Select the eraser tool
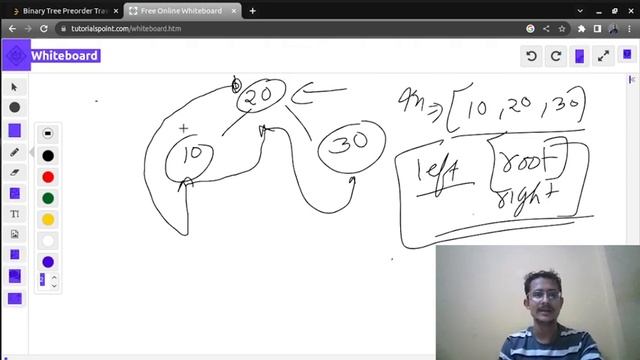Image resolution: width=640 pixels, height=360 pixels. click(x=15, y=173)
